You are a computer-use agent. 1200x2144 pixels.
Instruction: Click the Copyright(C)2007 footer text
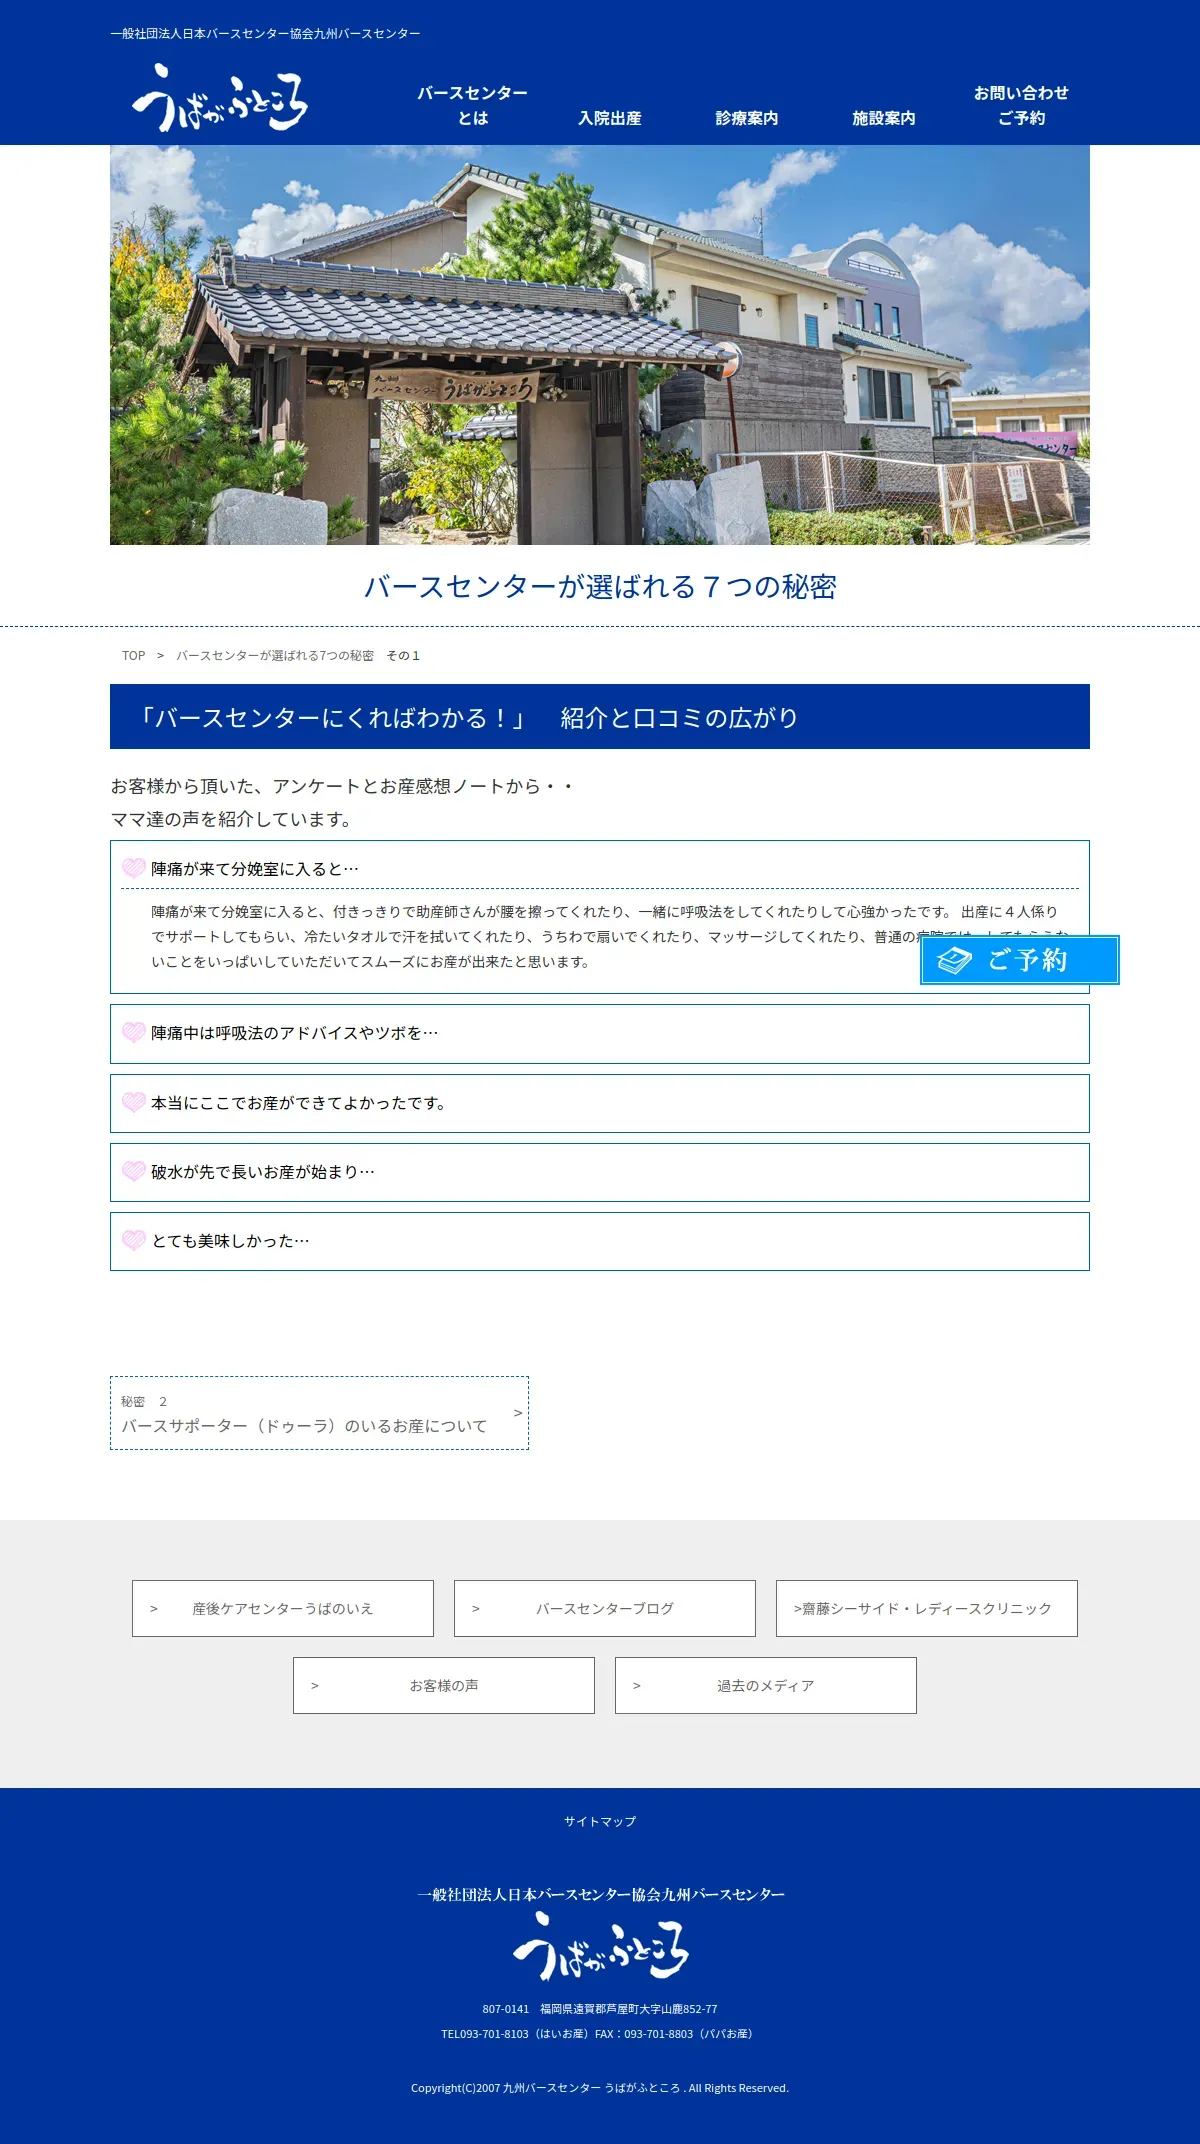click(x=600, y=2088)
